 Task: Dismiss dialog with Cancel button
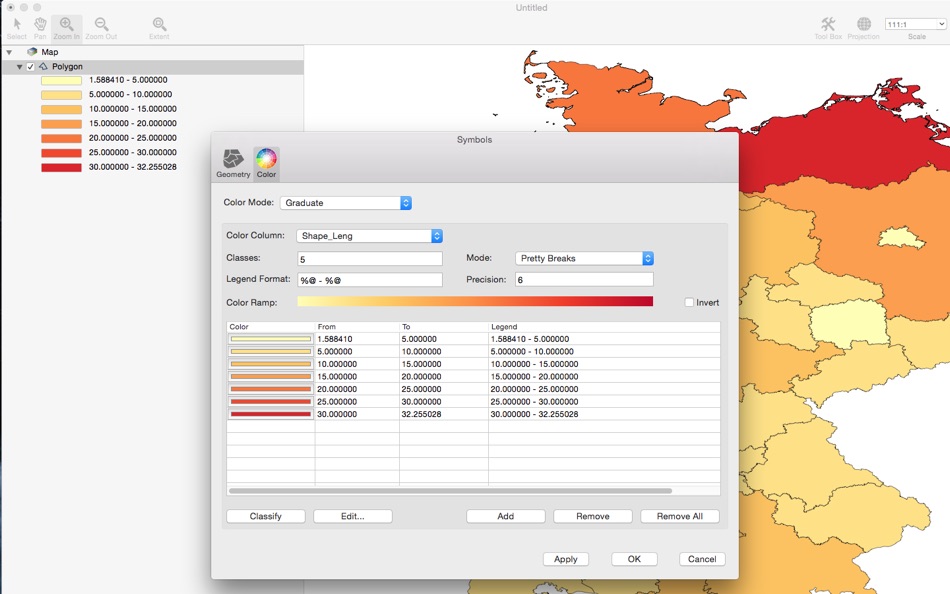pyautogui.click(x=702, y=559)
